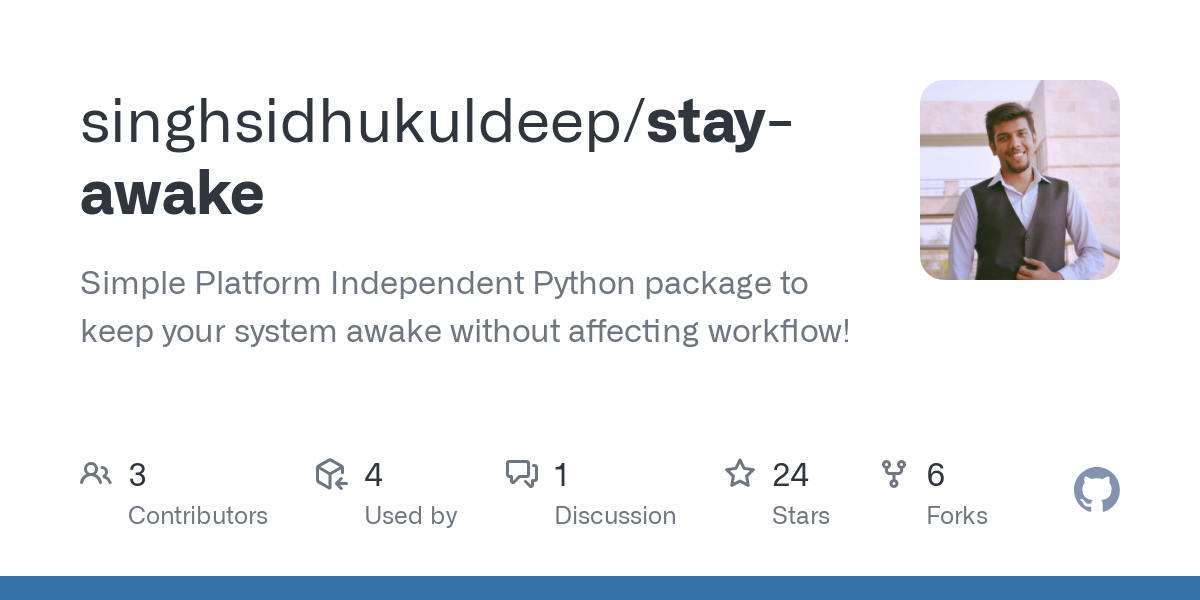Click the discussion count 1
This screenshot has height=600, width=1200.
[x=561, y=475]
